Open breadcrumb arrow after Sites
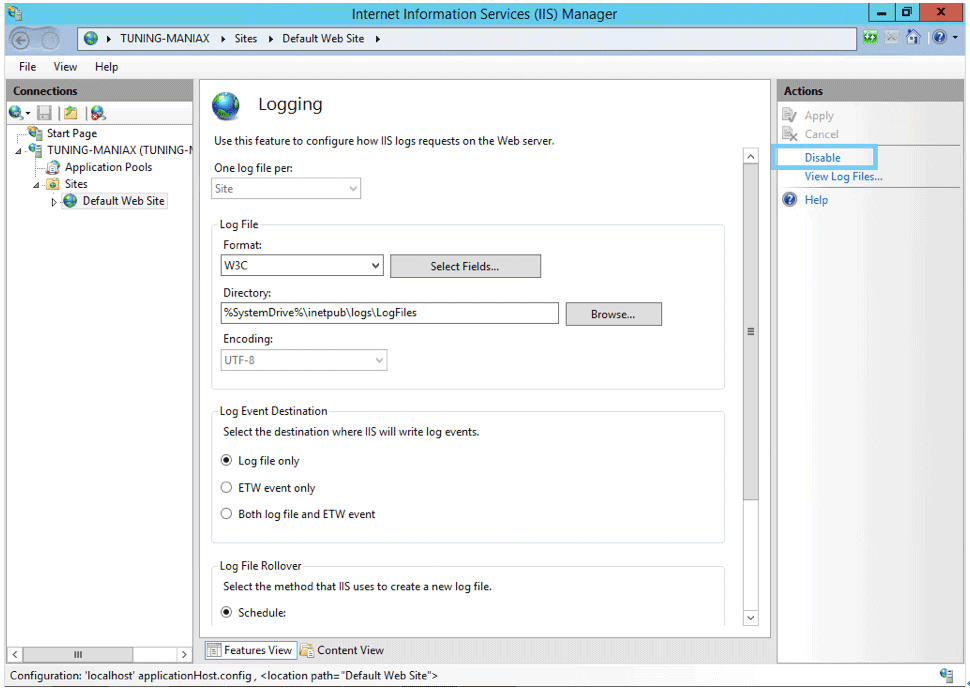The width and height of the screenshot is (970, 690). tap(270, 39)
